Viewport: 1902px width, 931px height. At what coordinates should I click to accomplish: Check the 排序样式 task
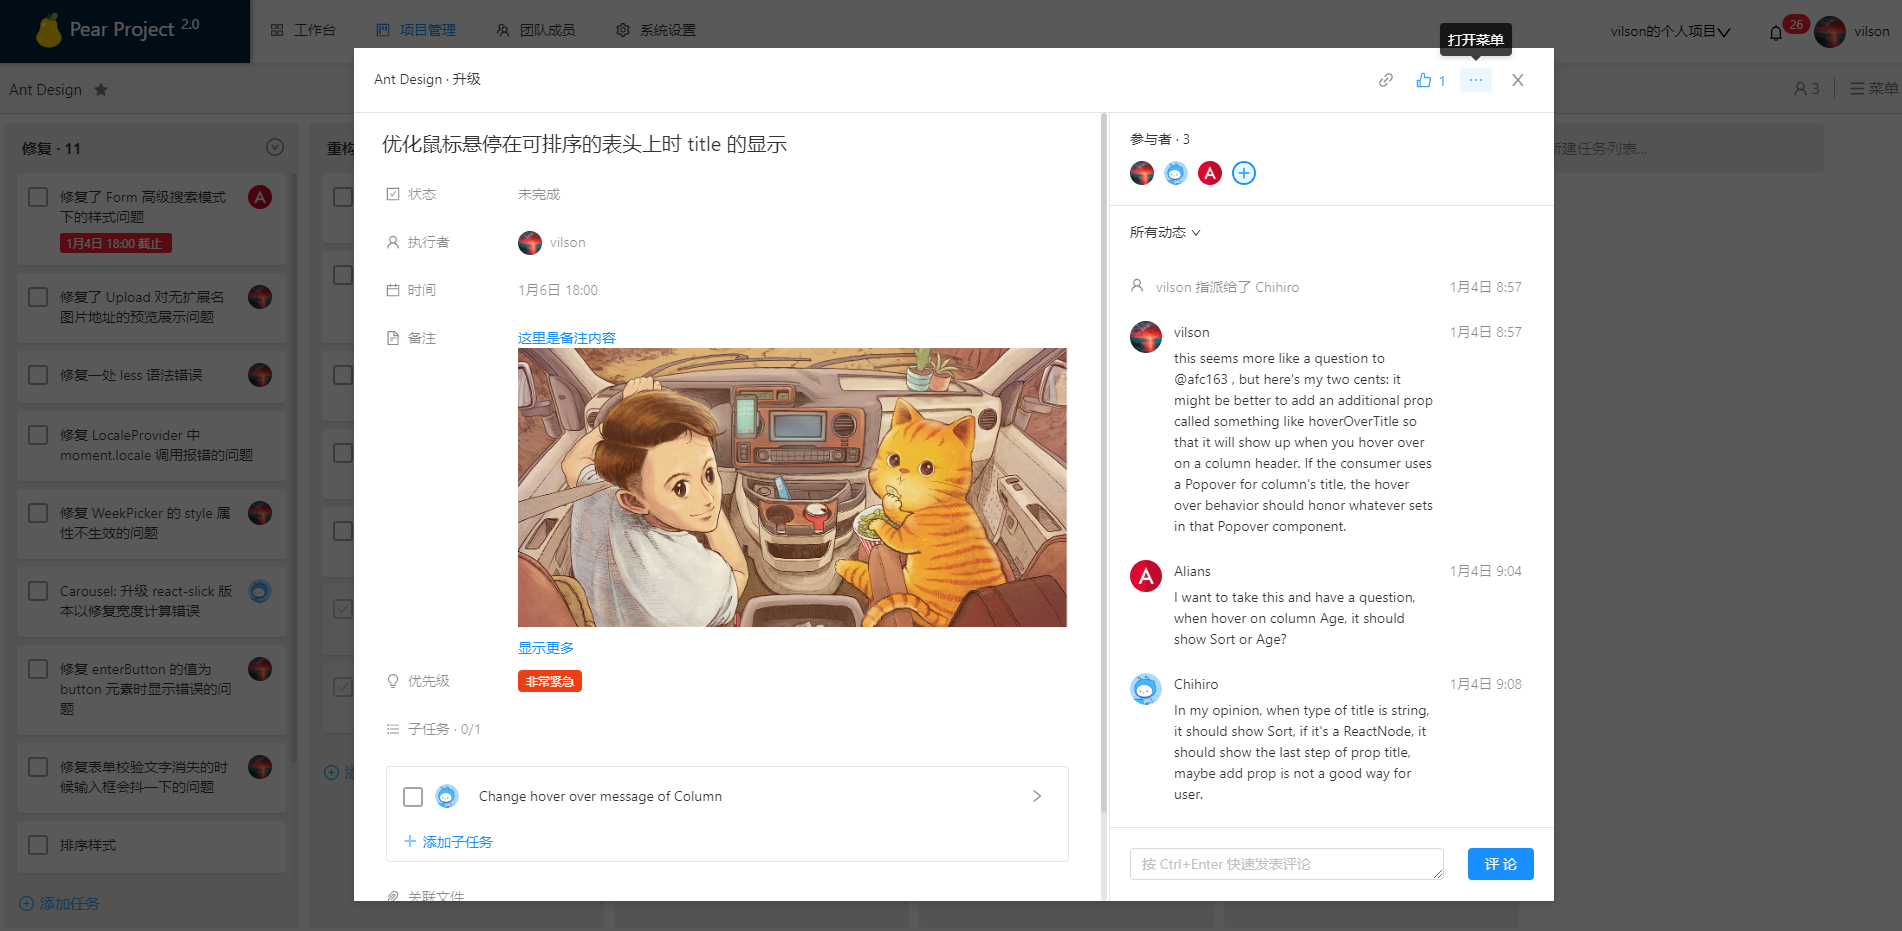click(38, 845)
